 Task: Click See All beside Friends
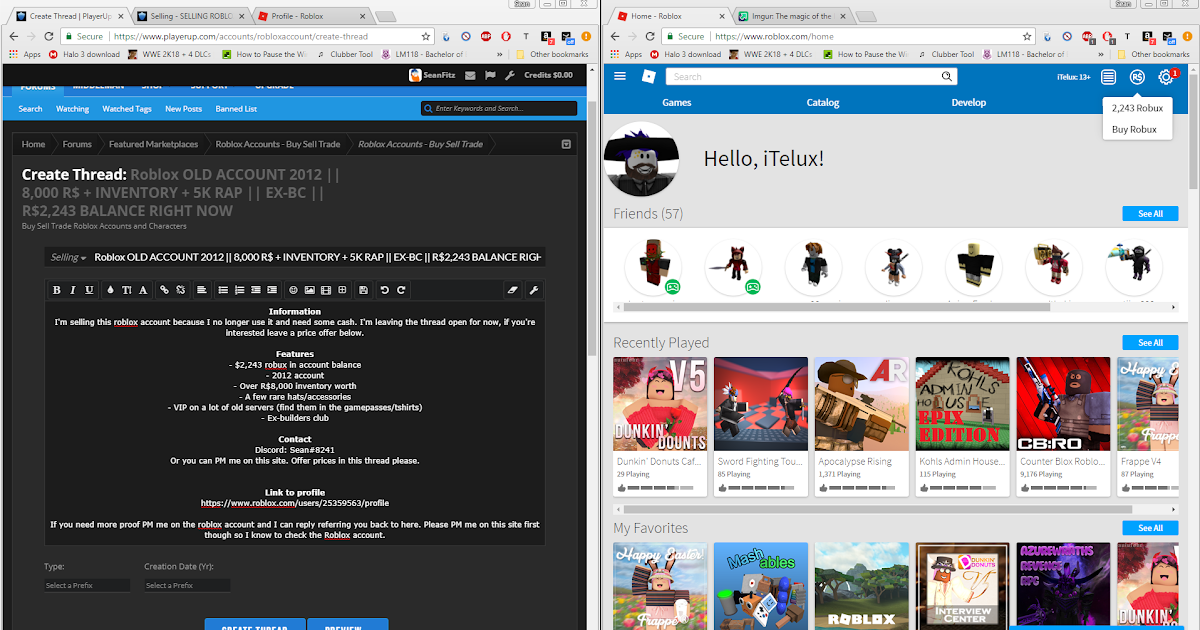tap(1150, 214)
